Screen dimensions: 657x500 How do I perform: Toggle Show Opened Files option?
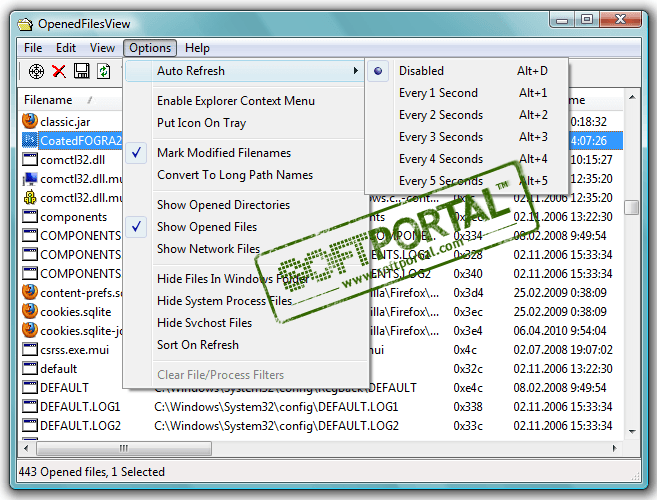[x=247, y=227]
